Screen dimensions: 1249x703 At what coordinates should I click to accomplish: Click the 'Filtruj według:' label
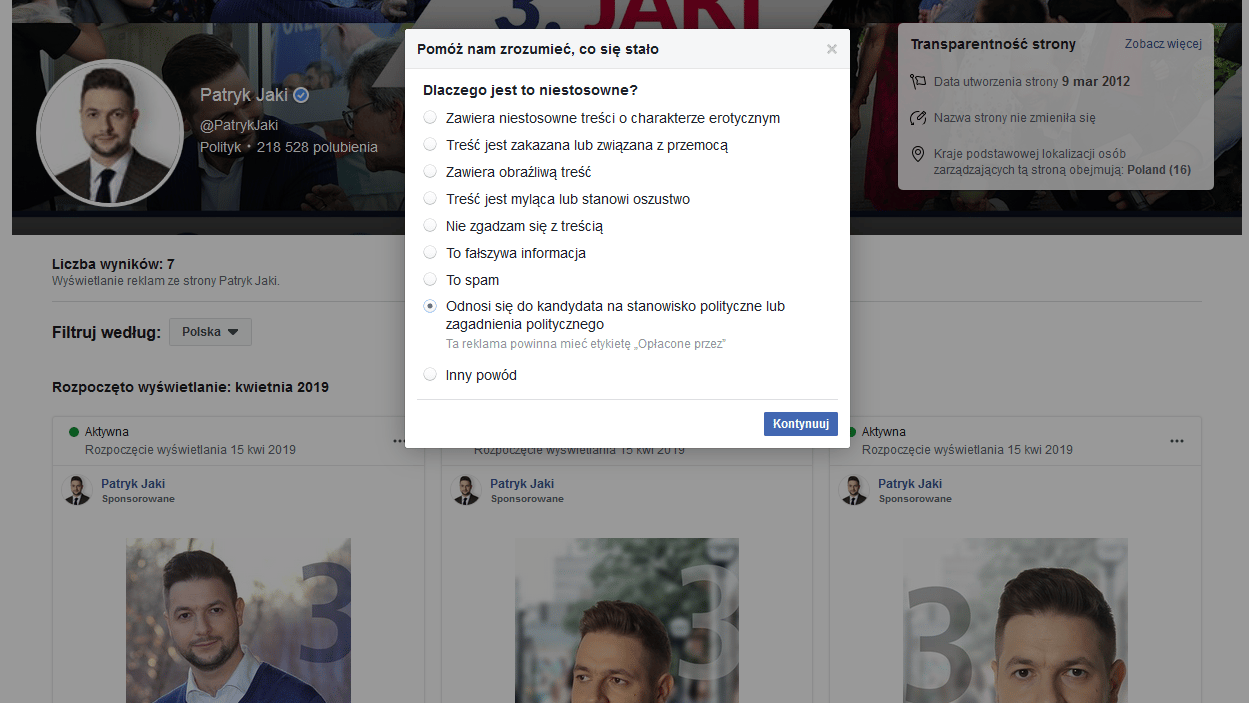coord(106,332)
